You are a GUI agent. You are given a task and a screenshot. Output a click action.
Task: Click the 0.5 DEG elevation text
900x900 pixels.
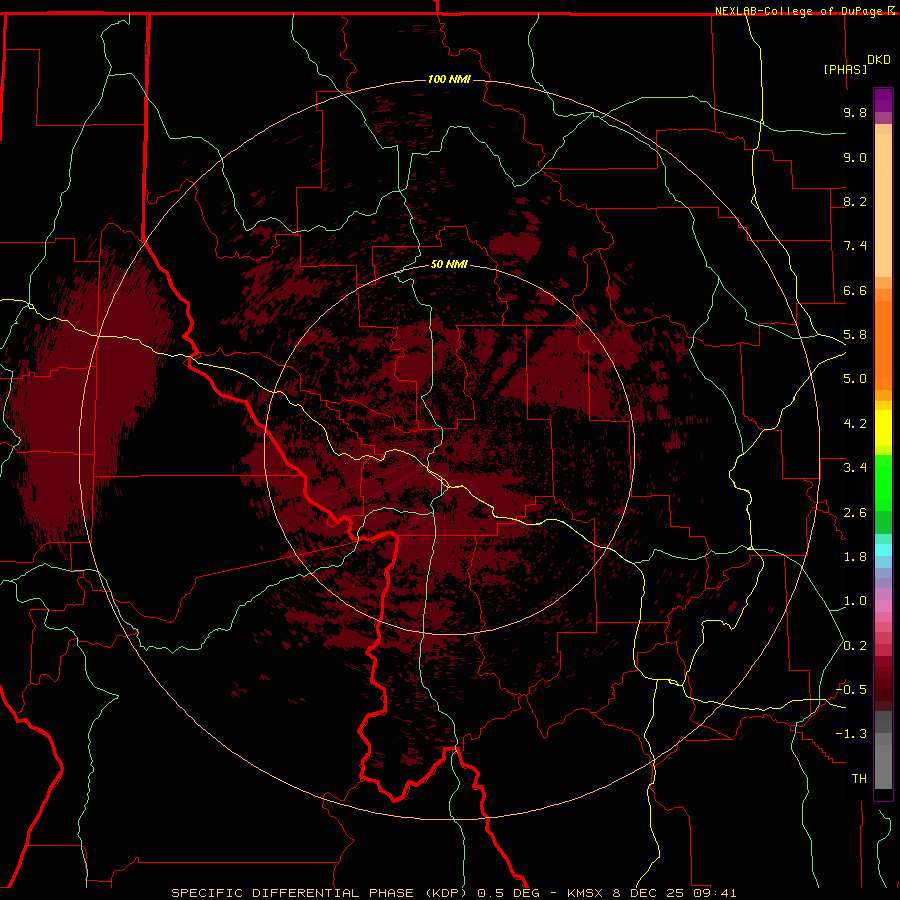coord(509,893)
